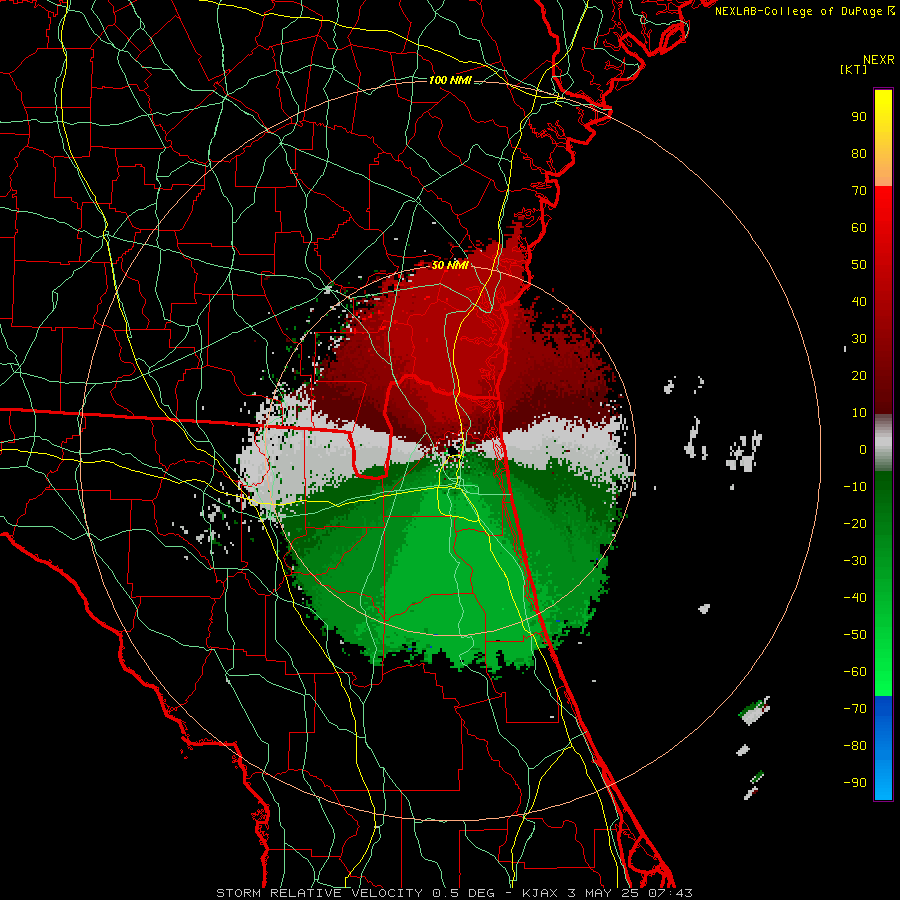Click the [KT] units label
The width and height of the screenshot is (900, 900).
[854, 69]
